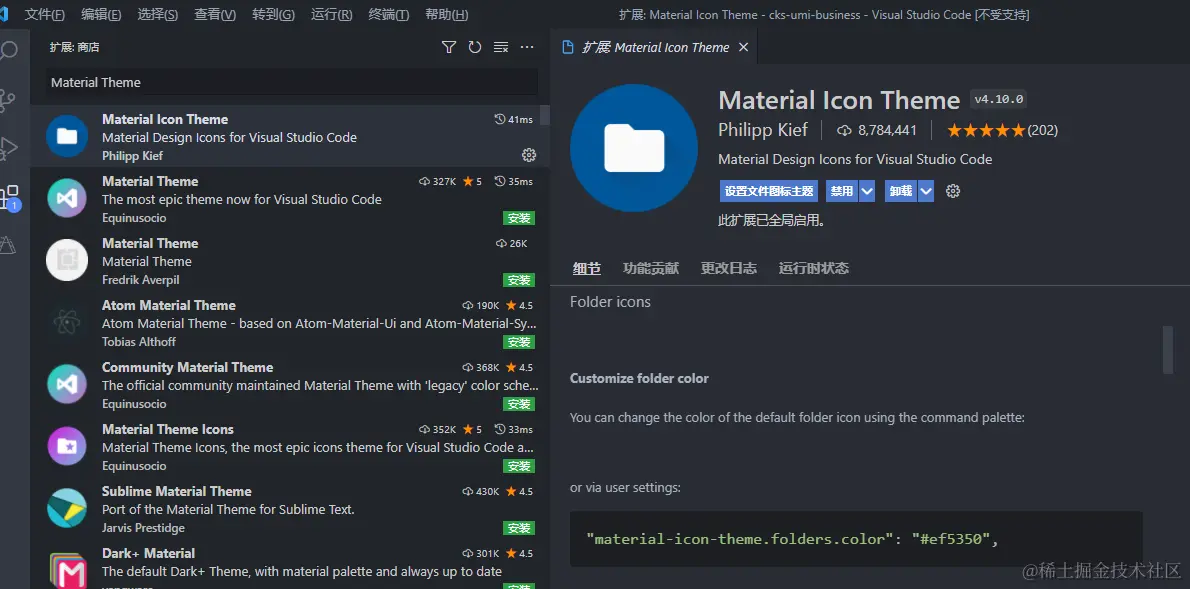Open the 文件(F) menu
Image resolution: width=1190 pixels, height=589 pixels.
tap(45, 14)
